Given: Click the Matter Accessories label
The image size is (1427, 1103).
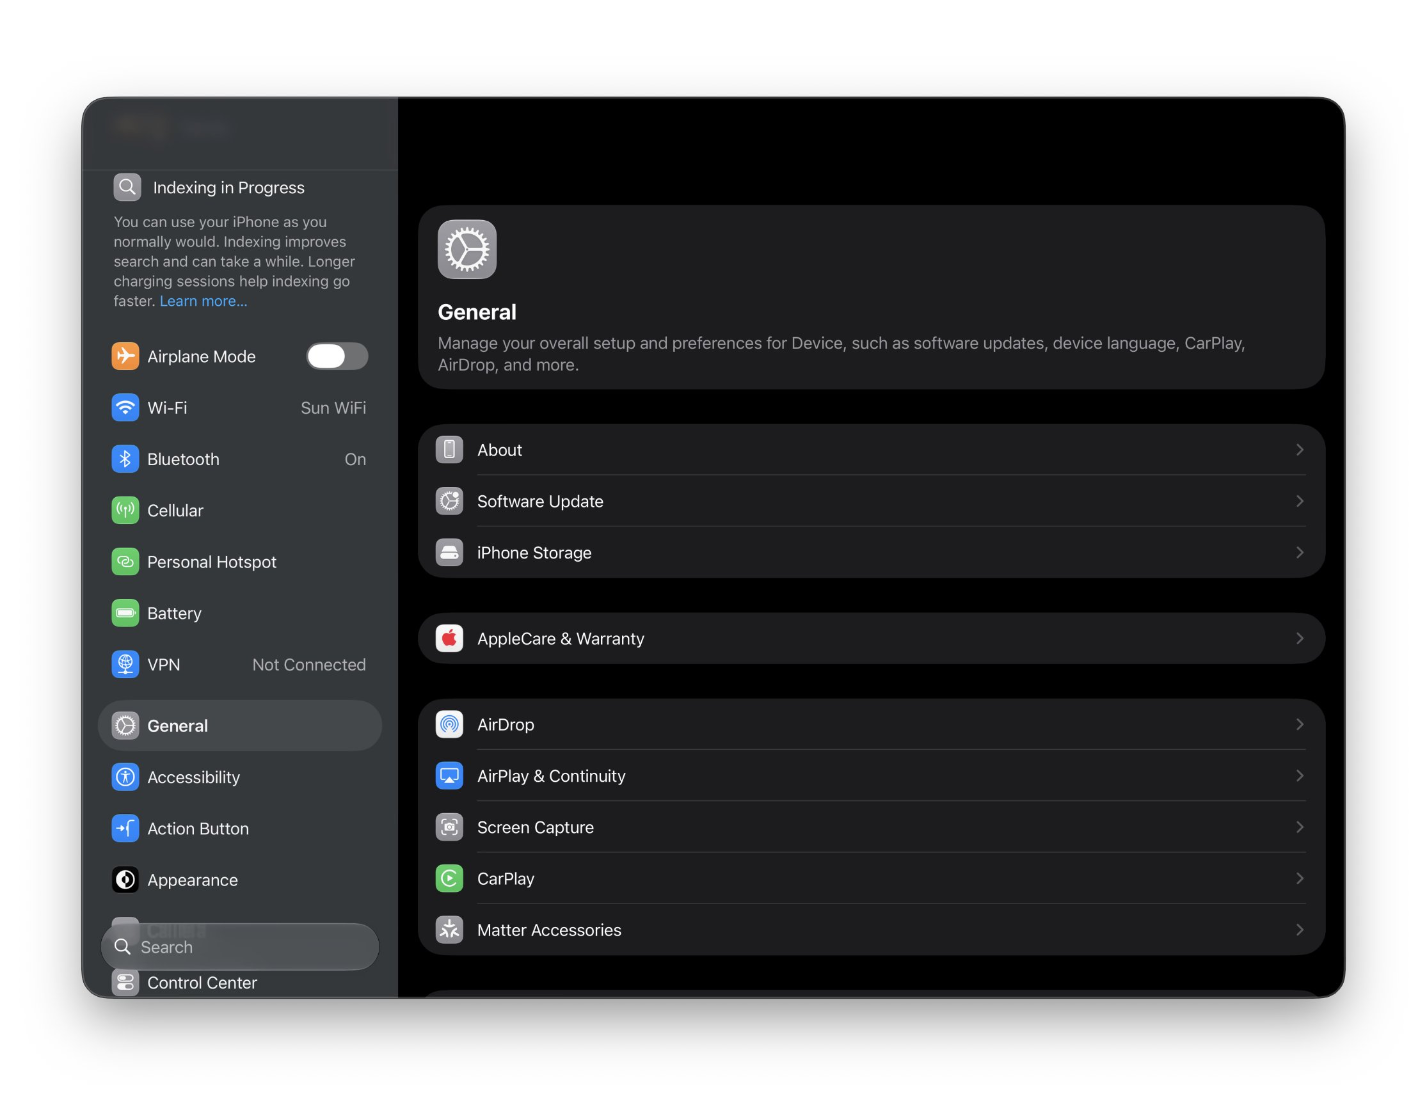Looking at the screenshot, I should coord(549,930).
